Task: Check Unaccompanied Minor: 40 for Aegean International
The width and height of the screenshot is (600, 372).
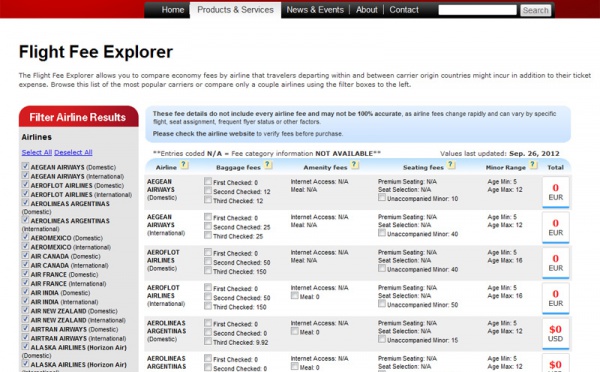Action: coord(382,233)
